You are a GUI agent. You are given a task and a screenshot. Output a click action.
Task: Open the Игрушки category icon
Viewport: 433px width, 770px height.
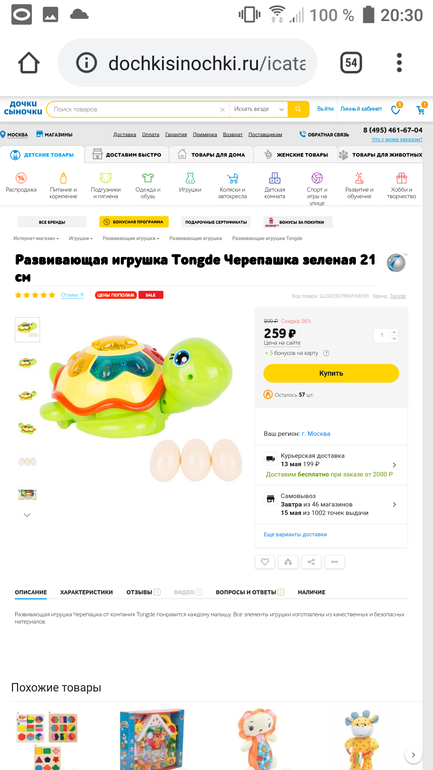coord(190,183)
